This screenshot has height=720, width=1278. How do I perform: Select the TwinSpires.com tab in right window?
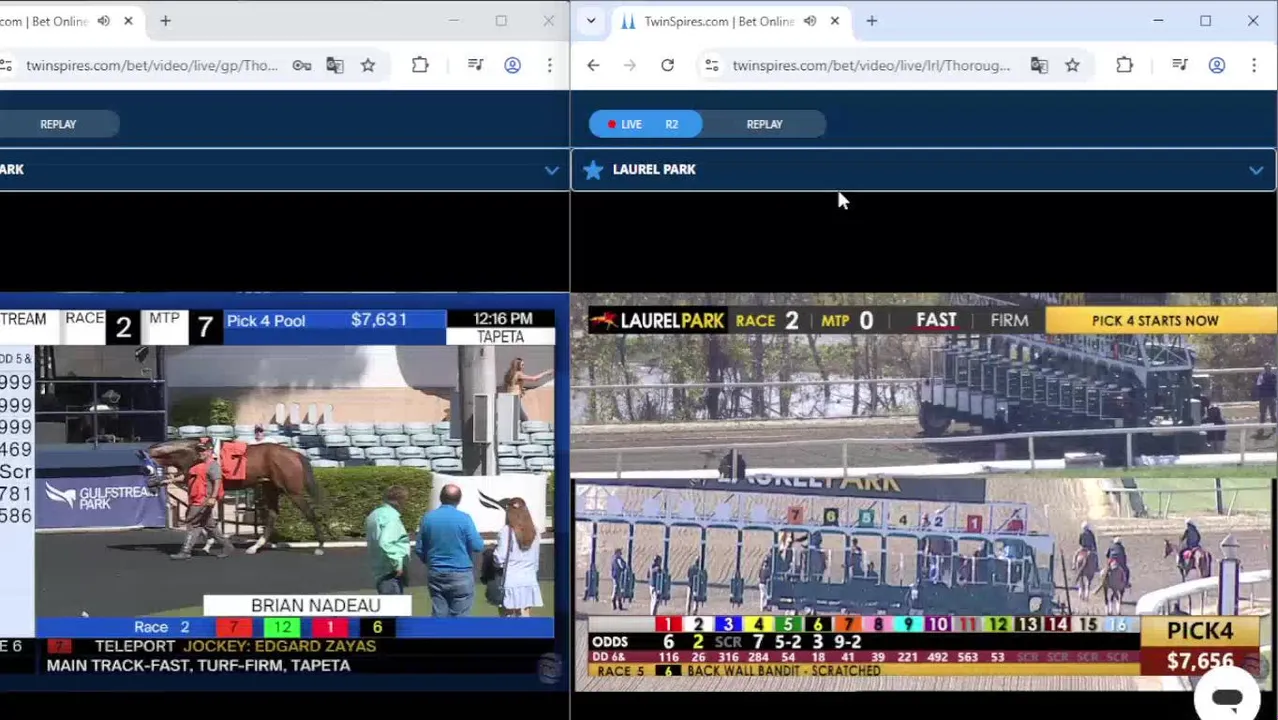(718, 21)
